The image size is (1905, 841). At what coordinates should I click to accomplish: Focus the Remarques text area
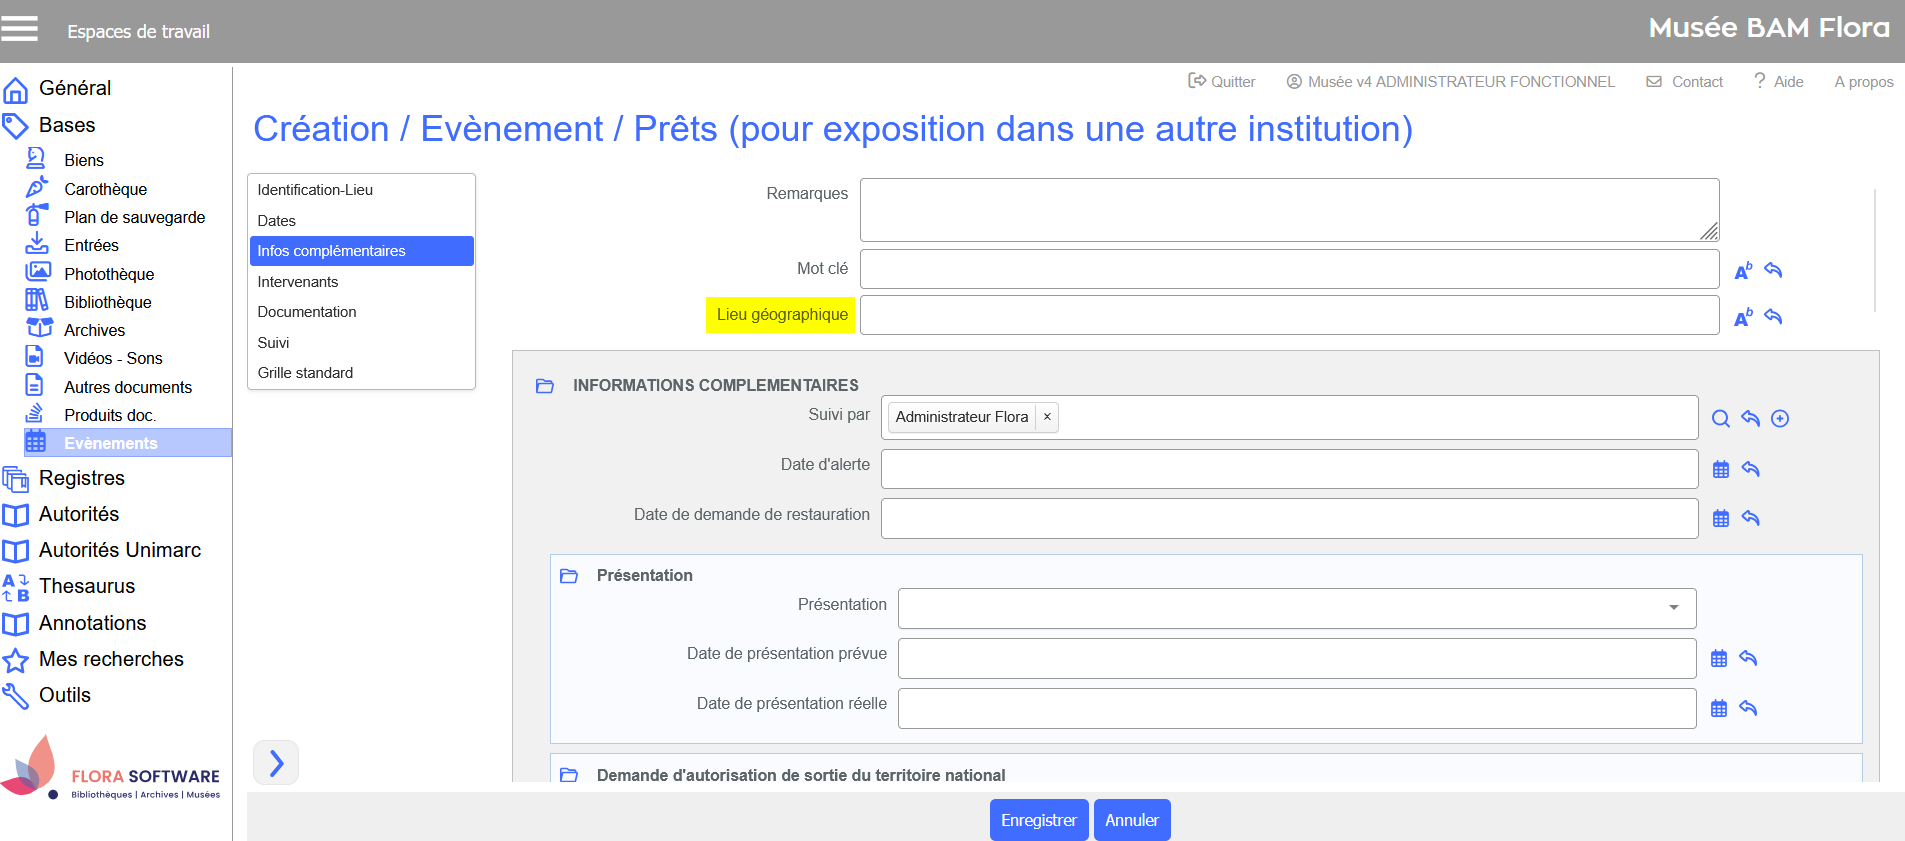pyautogui.click(x=1289, y=210)
